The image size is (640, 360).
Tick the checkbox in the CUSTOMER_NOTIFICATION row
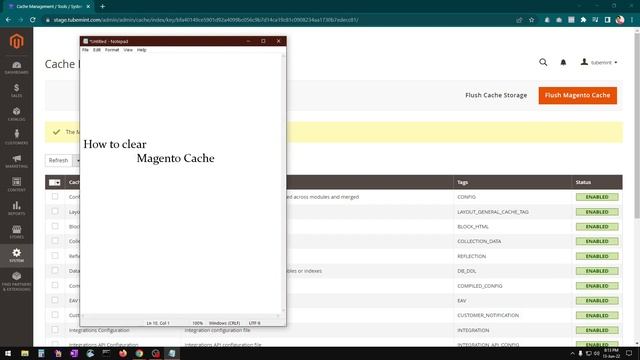coord(55,315)
